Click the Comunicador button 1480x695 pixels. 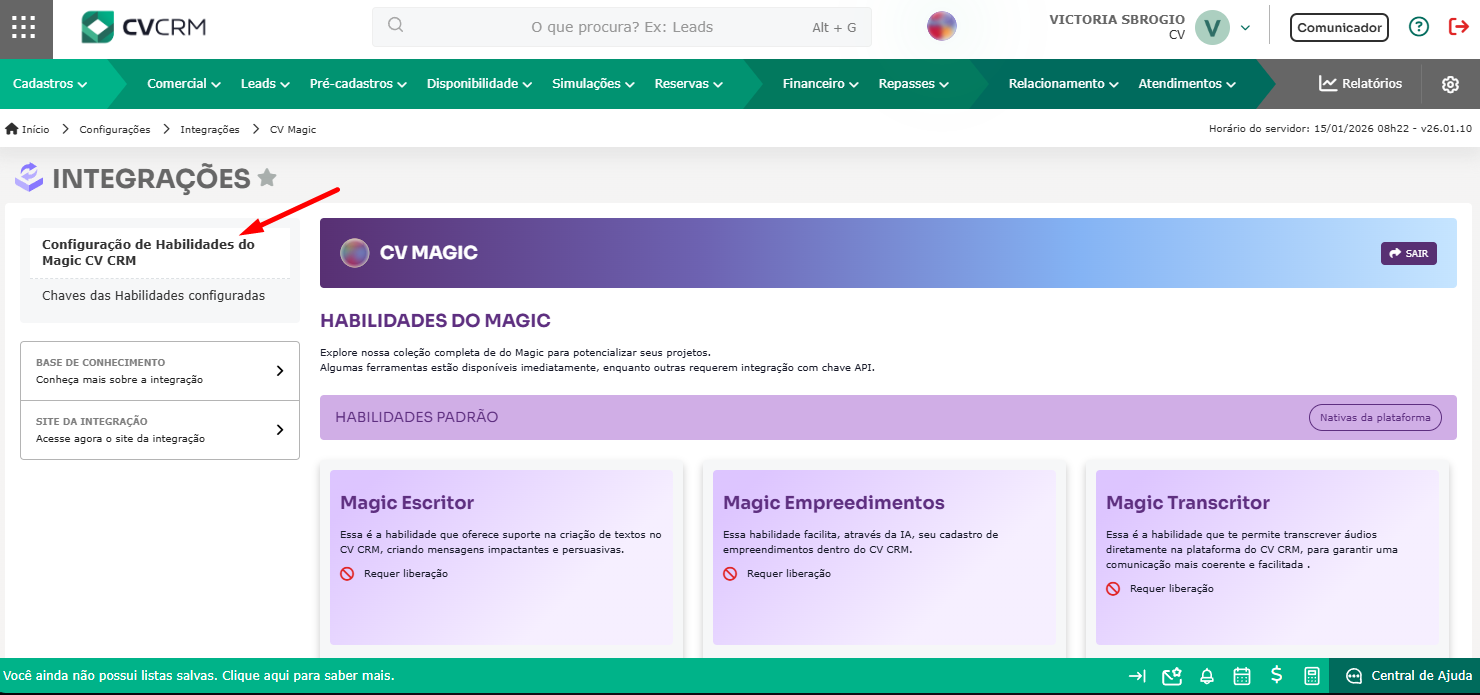click(1339, 28)
